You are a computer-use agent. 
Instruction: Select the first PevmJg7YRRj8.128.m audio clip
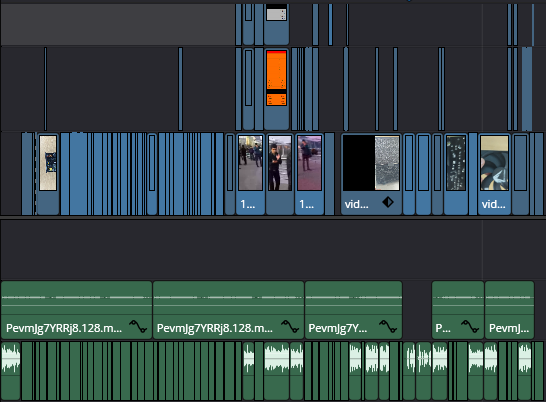(77, 310)
